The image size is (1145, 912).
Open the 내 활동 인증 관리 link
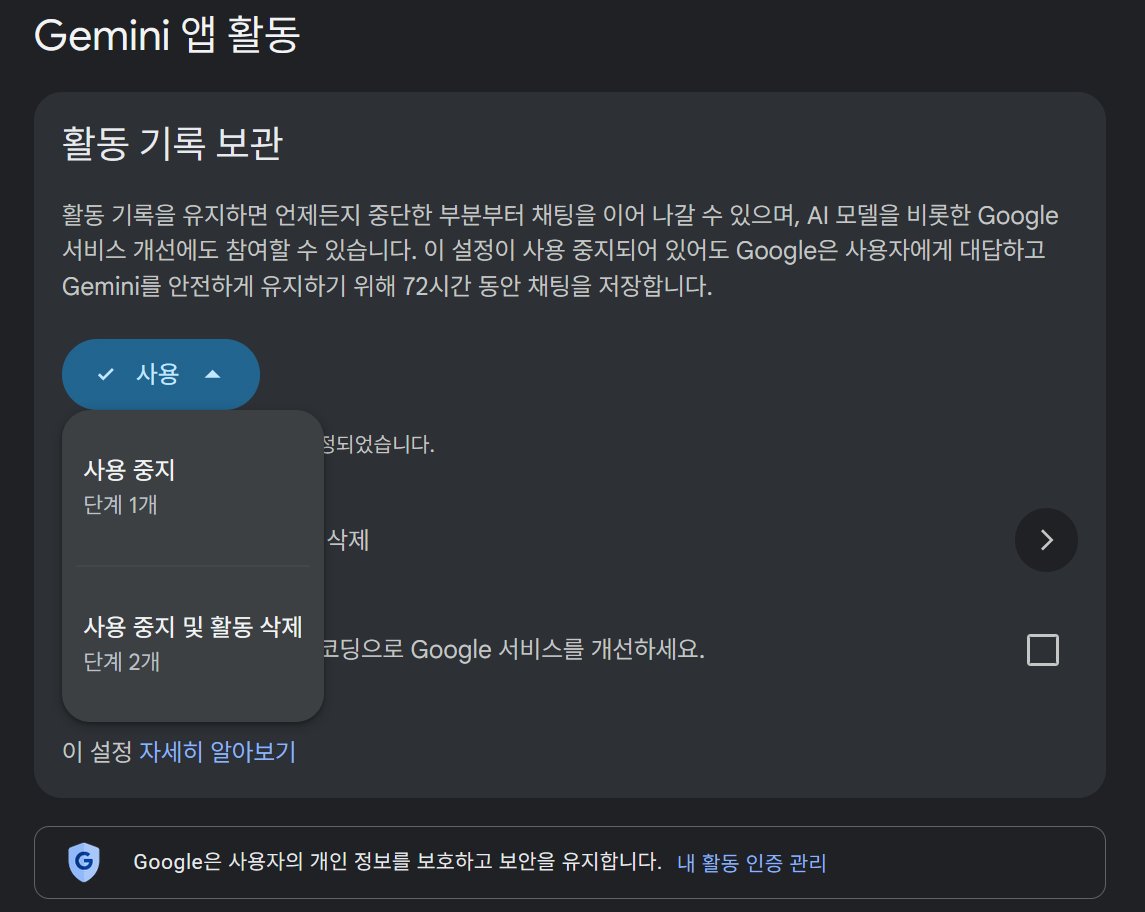coord(751,863)
